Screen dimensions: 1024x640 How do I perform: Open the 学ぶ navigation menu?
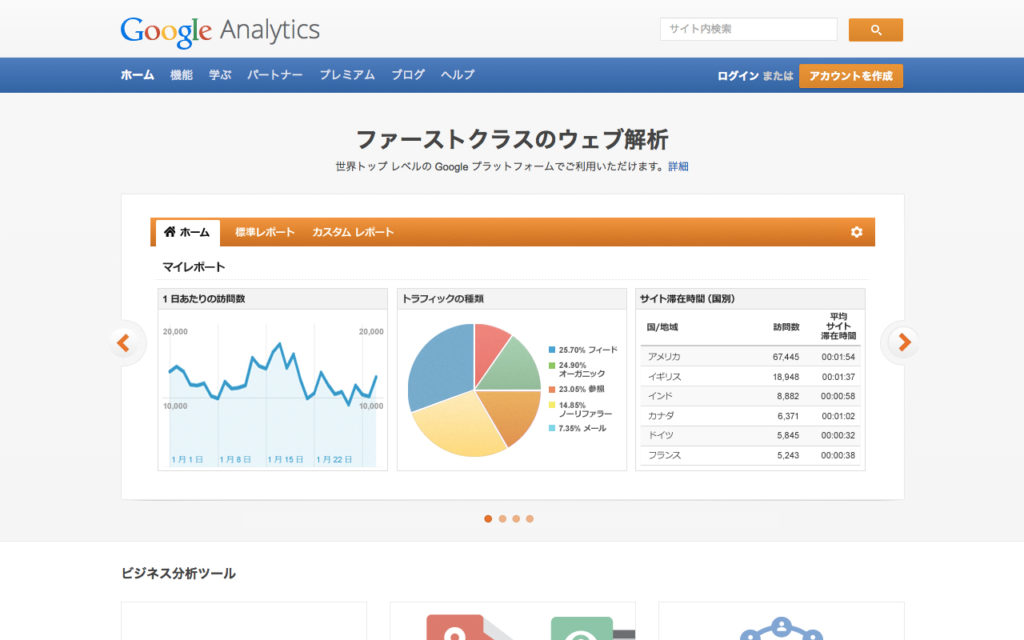pos(219,73)
